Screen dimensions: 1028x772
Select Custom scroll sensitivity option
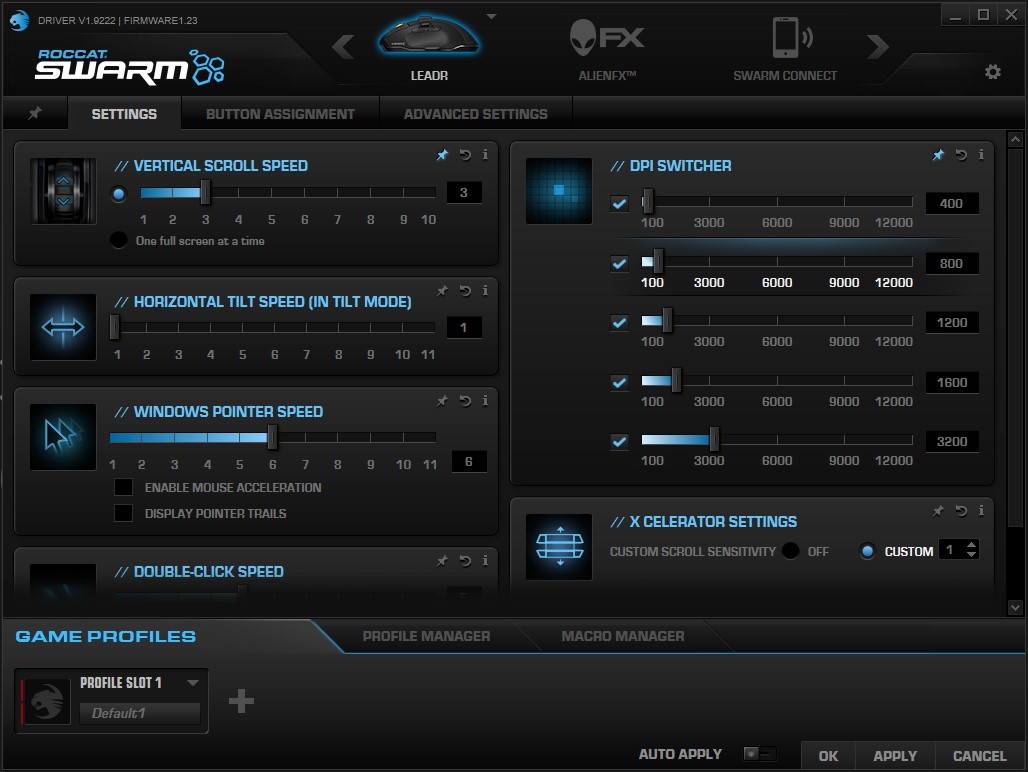(x=867, y=551)
